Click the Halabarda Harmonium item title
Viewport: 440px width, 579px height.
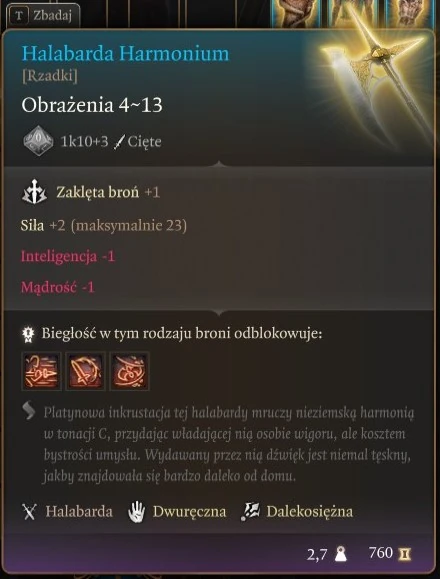[126, 54]
